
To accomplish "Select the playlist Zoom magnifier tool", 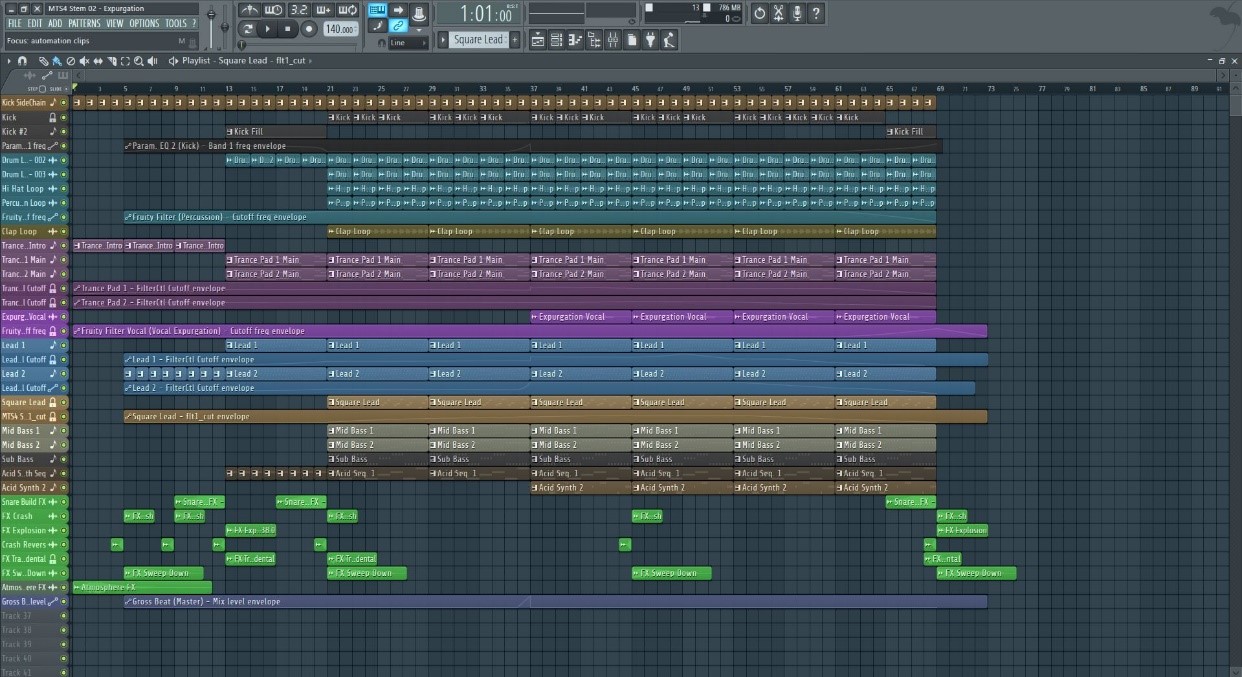I will (x=138, y=61).
